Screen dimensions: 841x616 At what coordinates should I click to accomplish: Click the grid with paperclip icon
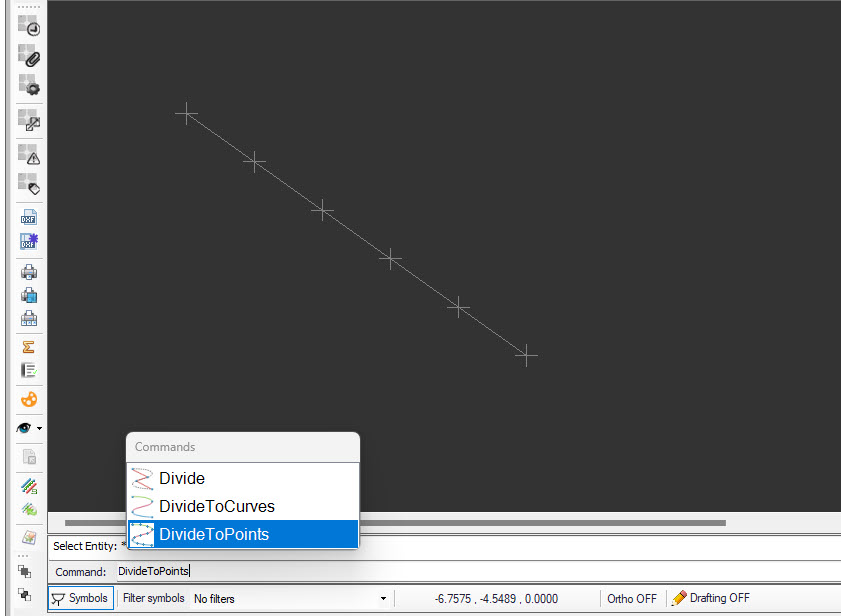29,55
